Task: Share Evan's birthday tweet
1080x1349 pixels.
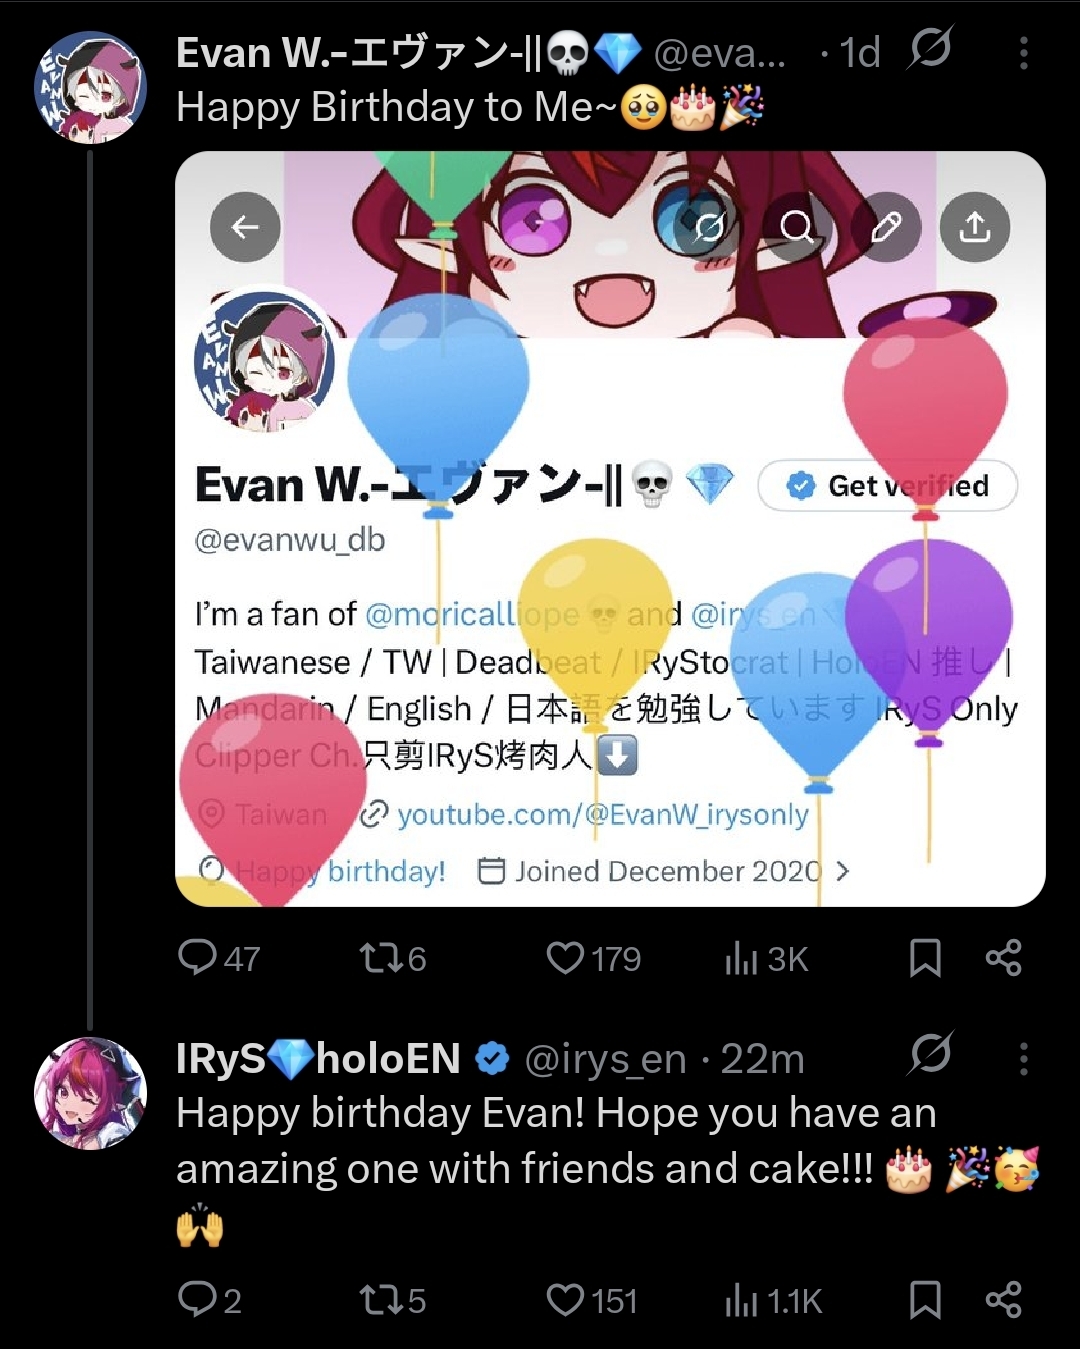Action: [1003, 958]
